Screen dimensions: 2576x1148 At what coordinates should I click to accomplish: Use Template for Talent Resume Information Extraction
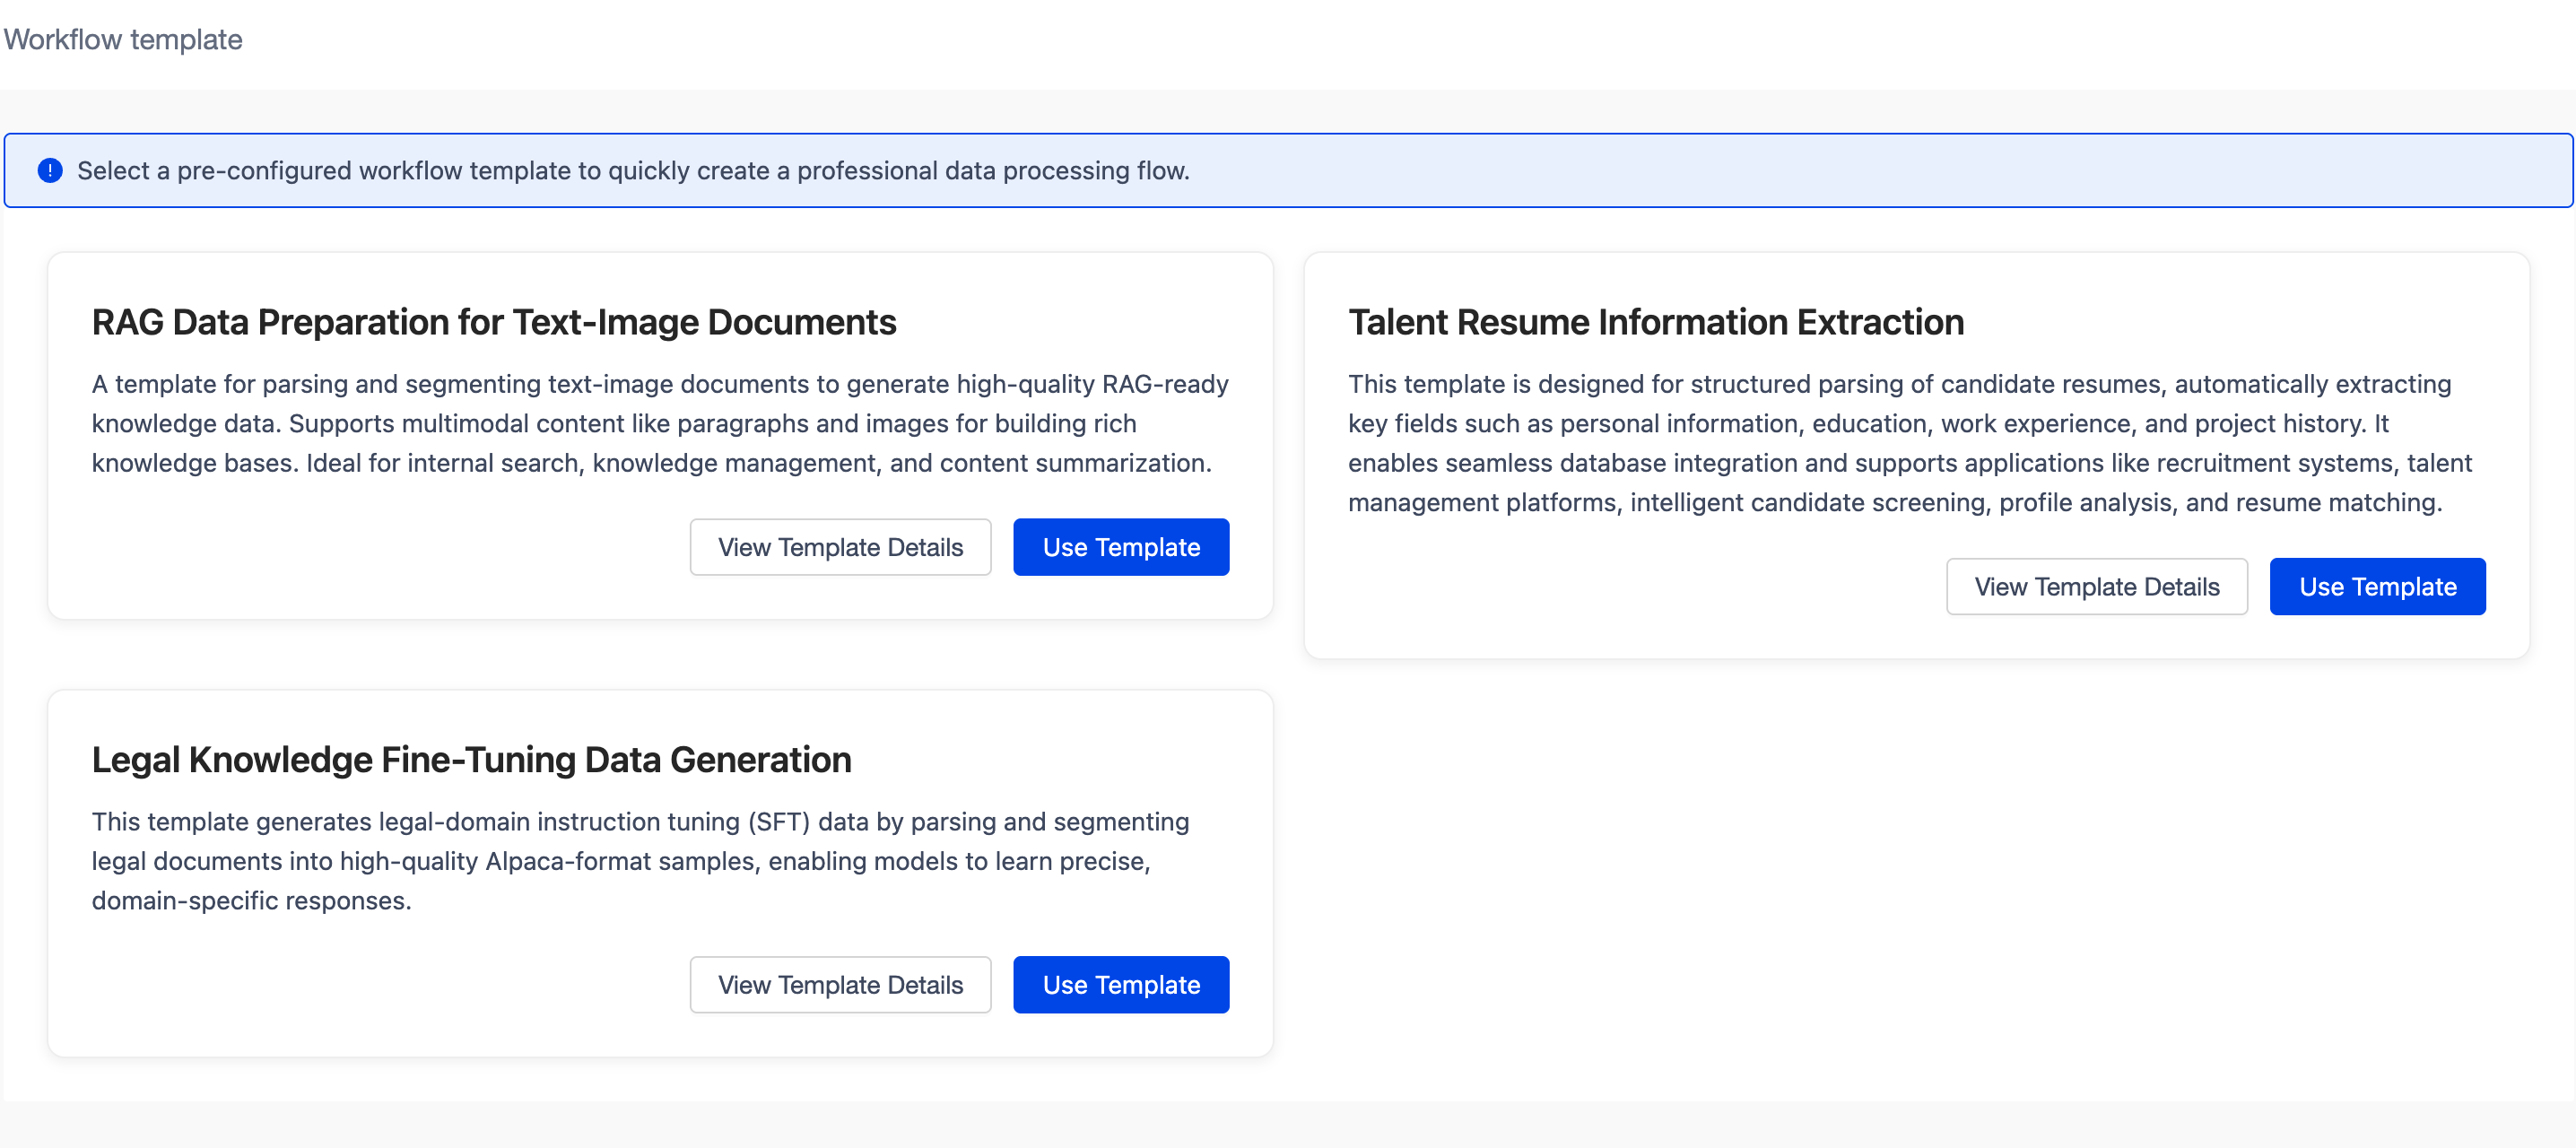(2376, 587)
